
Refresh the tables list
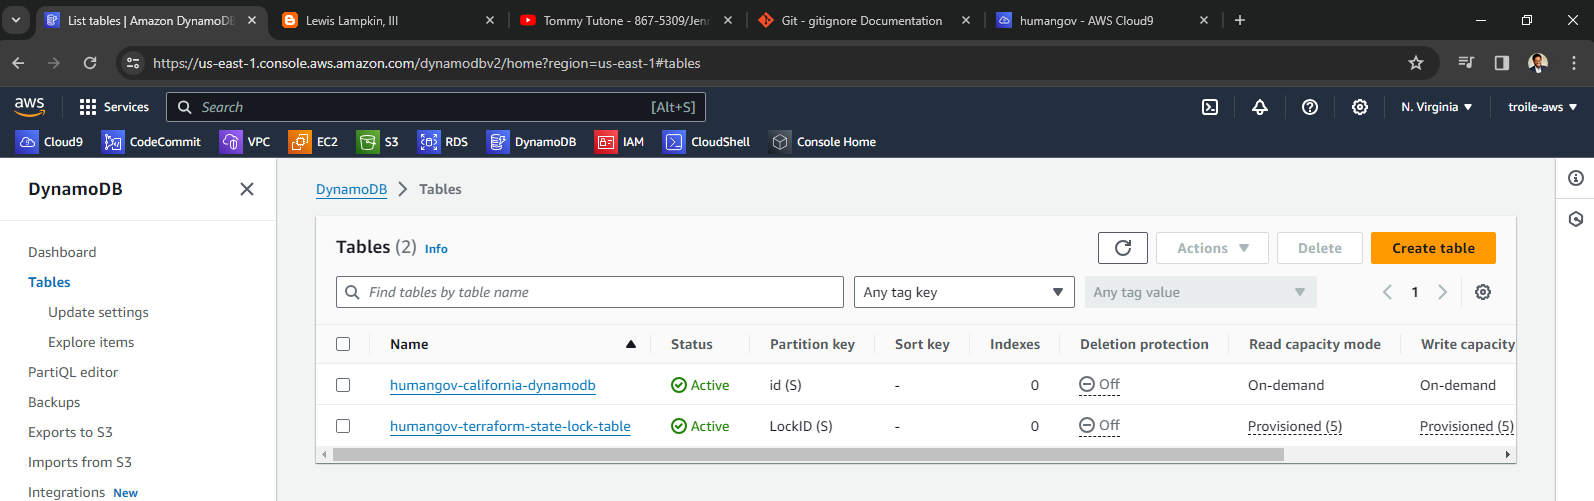pos(1123,248)
